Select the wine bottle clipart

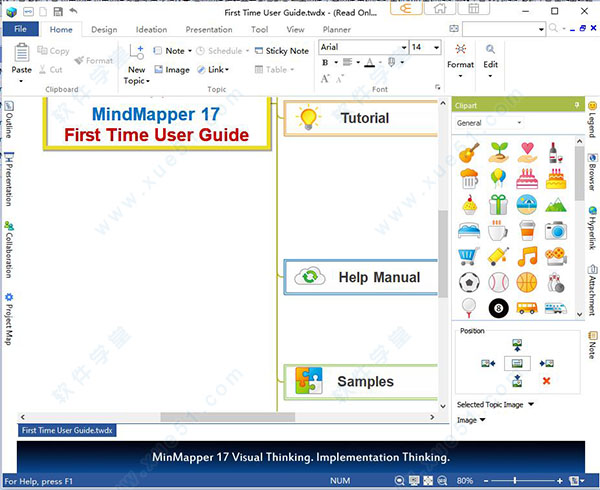[x=556, y=152]
